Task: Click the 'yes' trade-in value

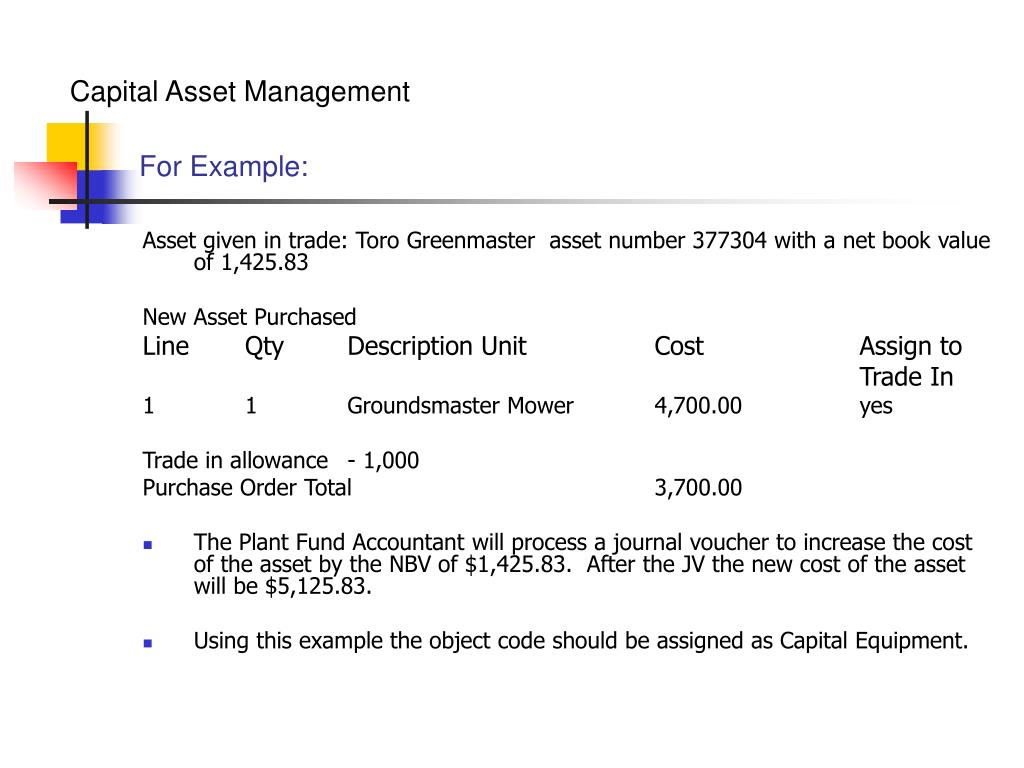Action: coord(876,408)
